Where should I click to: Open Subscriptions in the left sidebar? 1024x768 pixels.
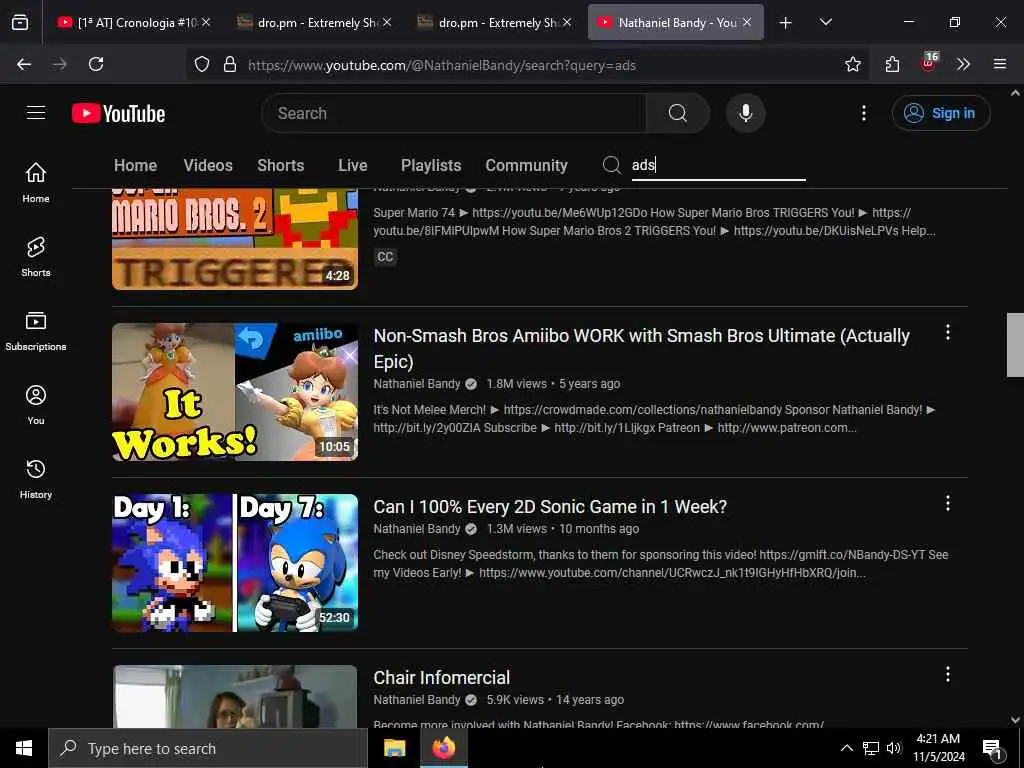(36, 330)
